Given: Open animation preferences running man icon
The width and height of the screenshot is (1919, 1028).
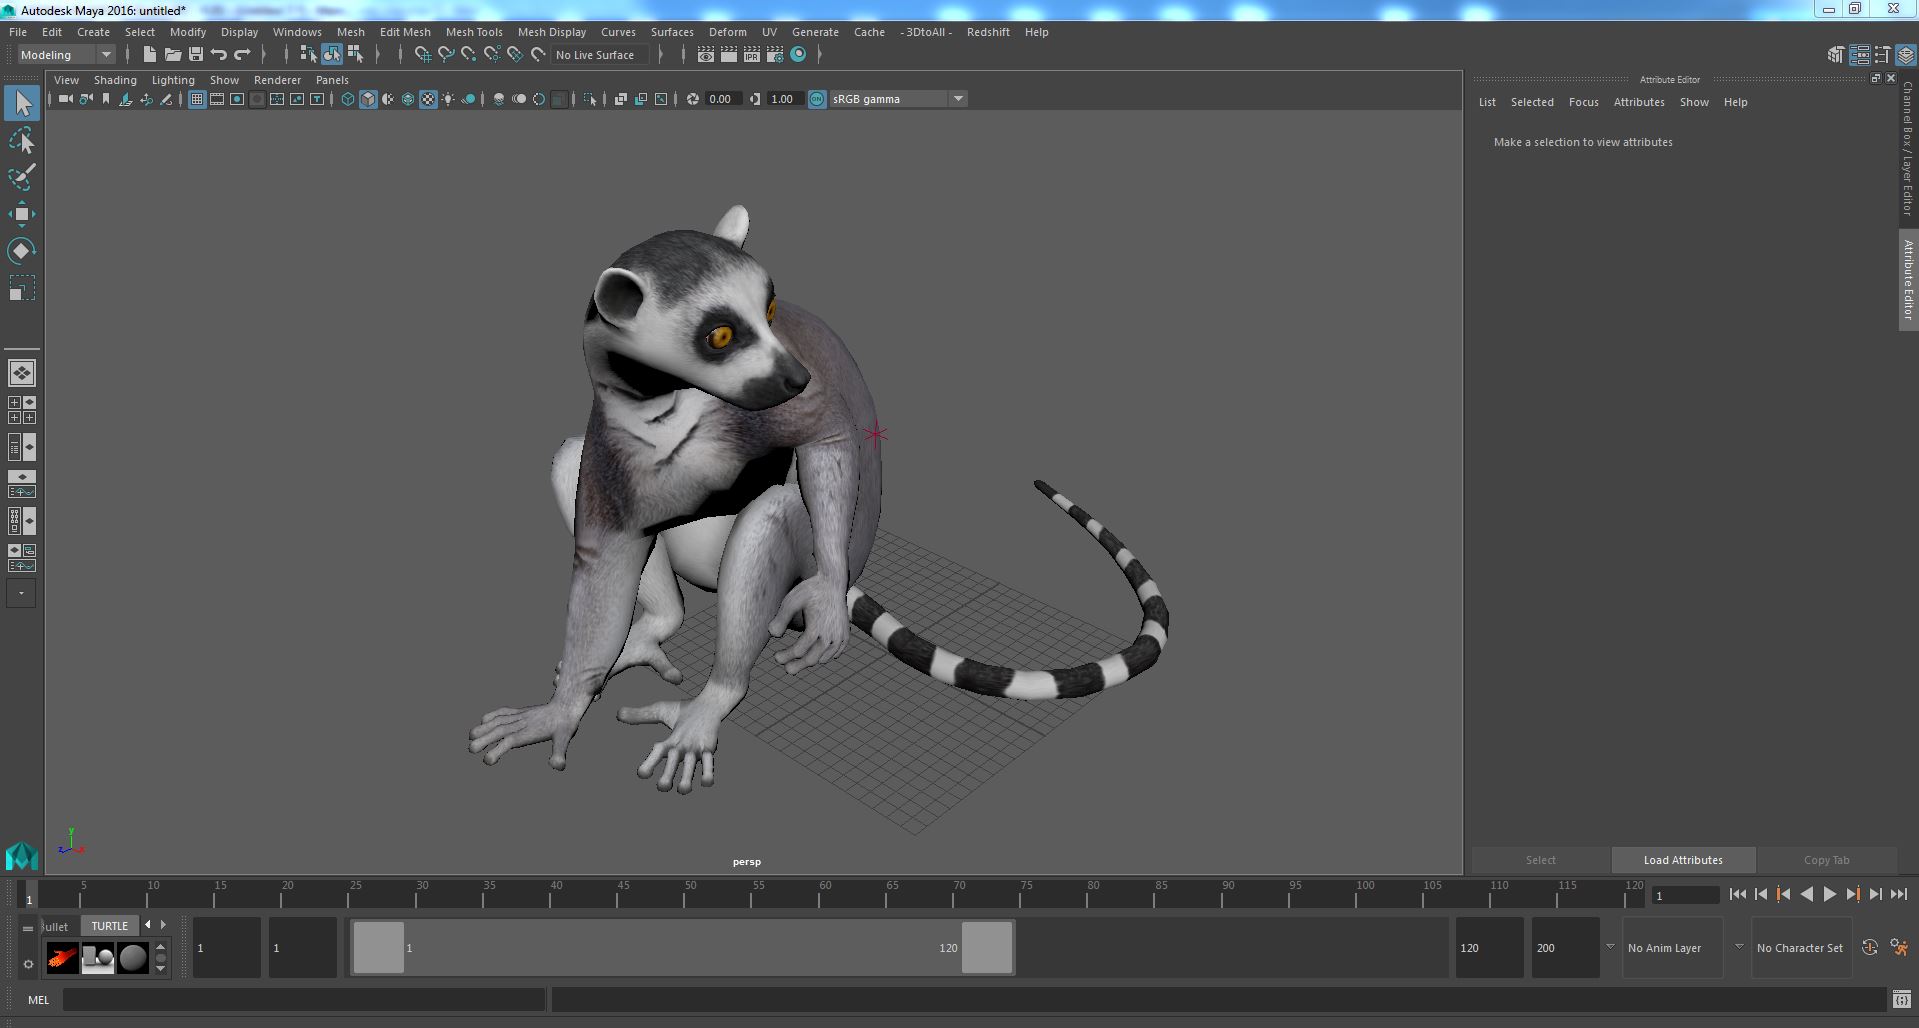Looking at the screenshot, I should (1899, 947).
